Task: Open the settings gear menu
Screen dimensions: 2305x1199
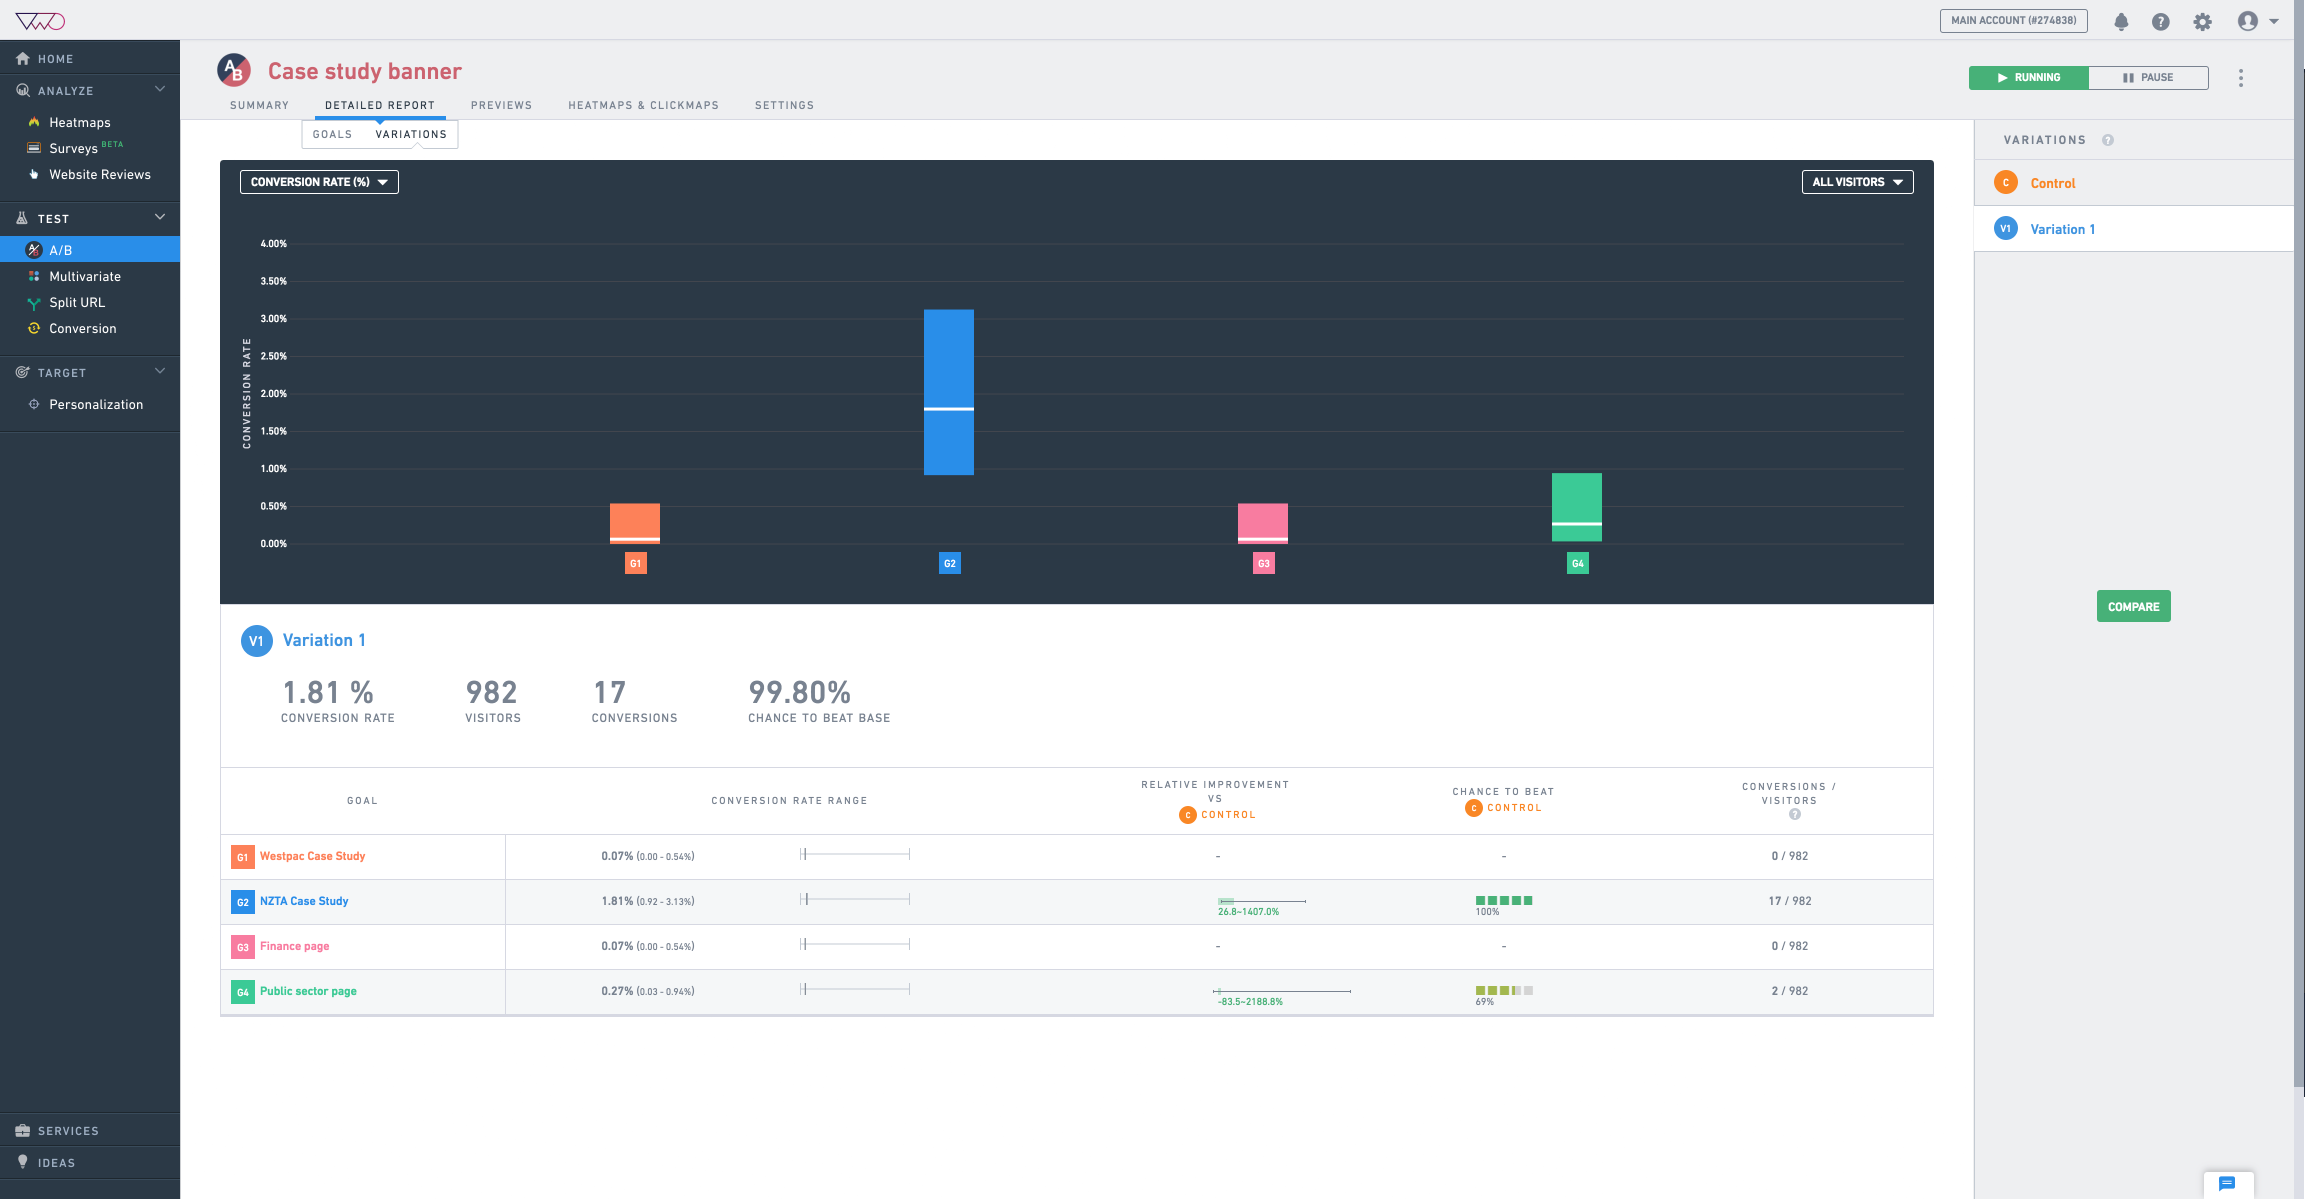Action: tap(2202, 20)
